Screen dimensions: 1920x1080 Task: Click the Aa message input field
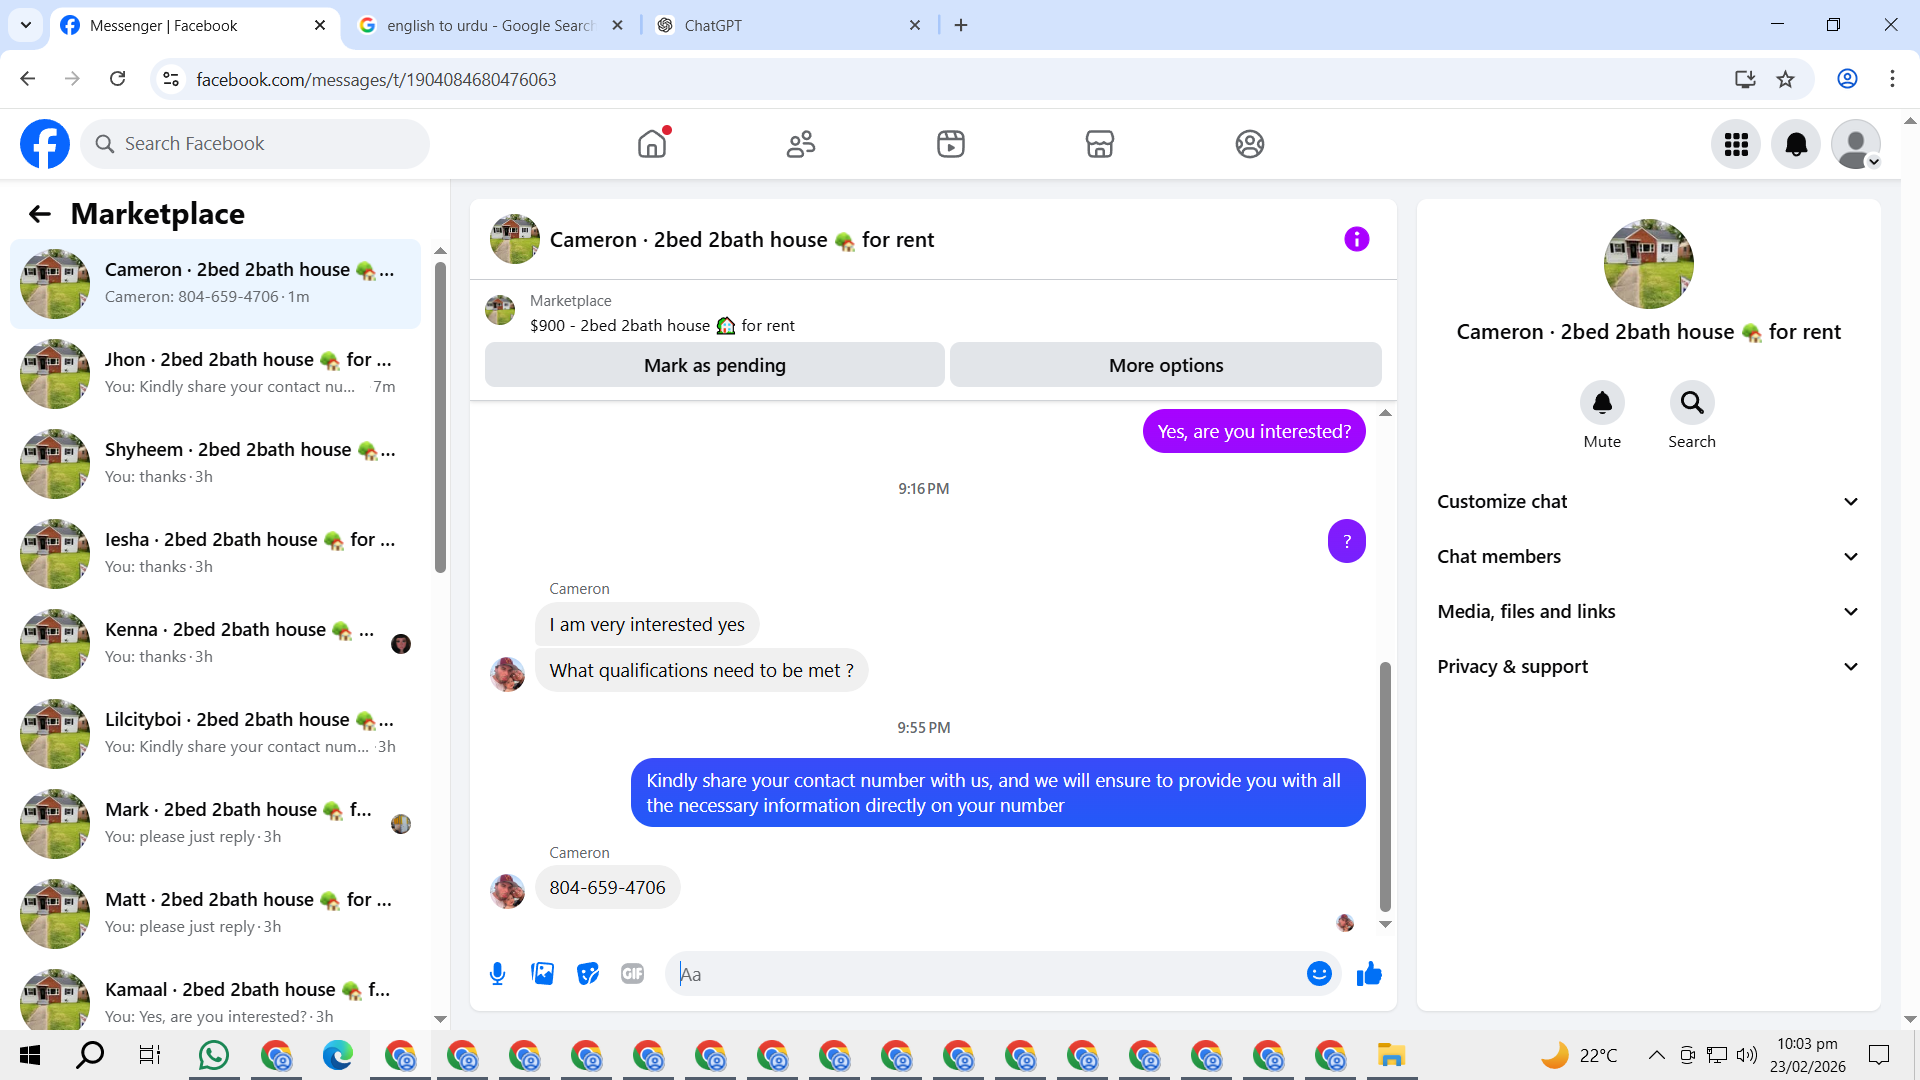tap(985, 974)
